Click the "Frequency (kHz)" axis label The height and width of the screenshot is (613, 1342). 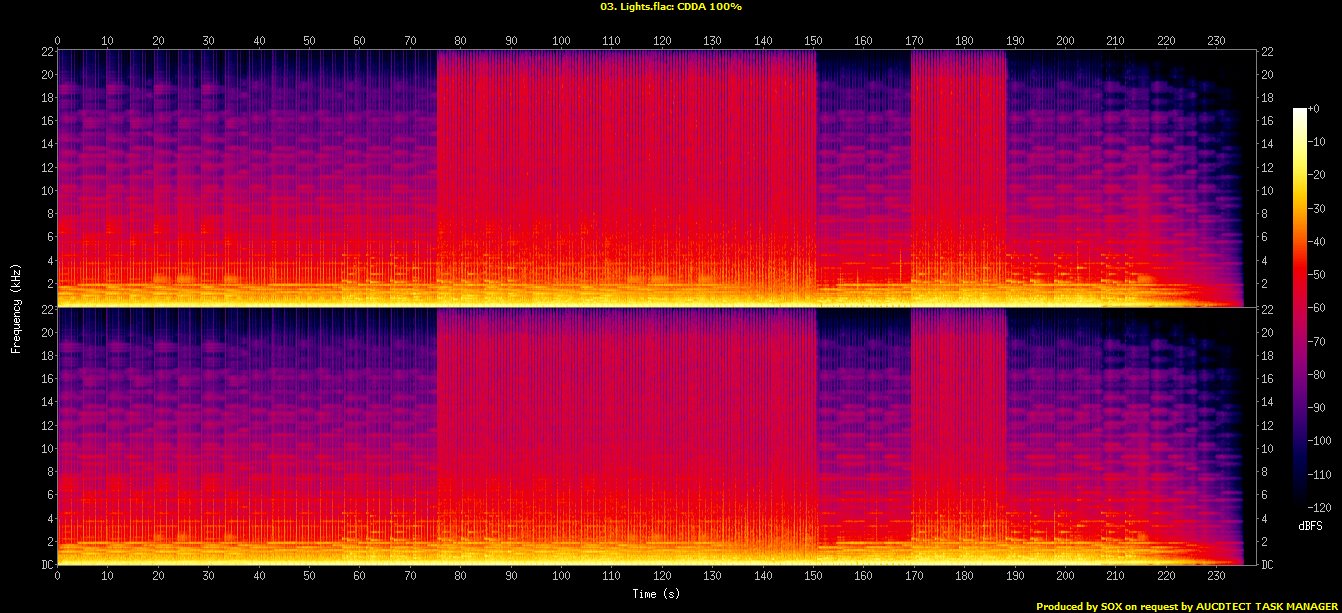pos(16,308)
